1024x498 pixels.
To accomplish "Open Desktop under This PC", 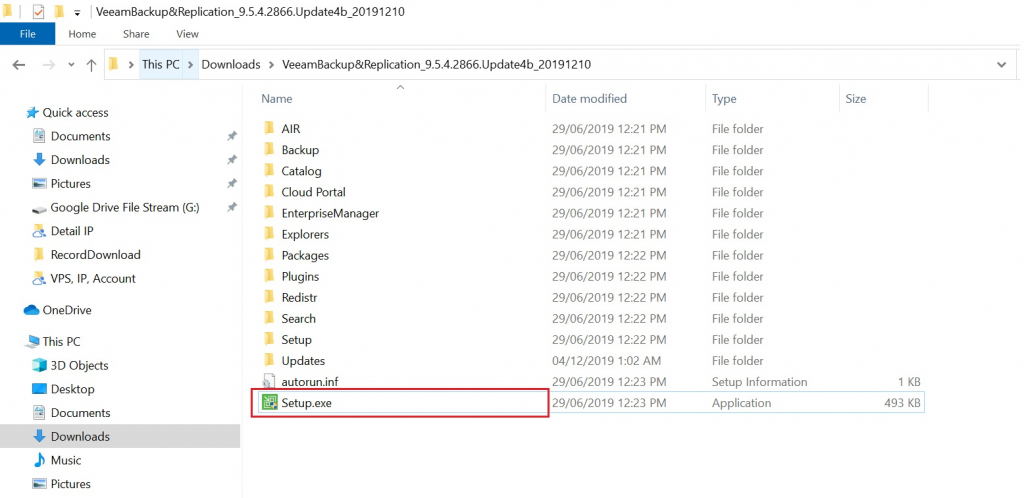I will point(72,389).
